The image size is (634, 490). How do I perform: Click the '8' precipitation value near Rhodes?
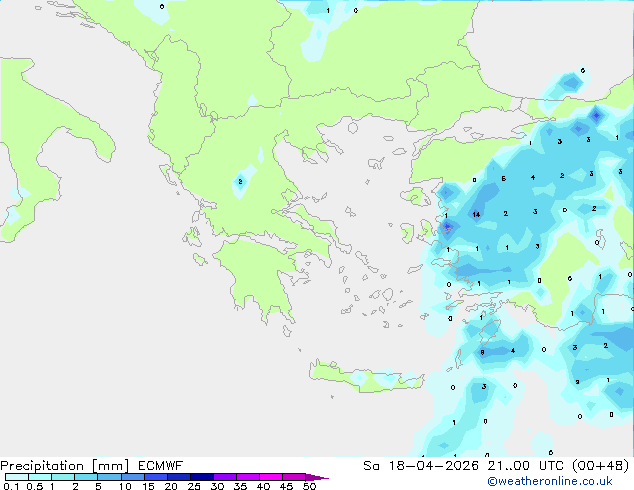482,352
